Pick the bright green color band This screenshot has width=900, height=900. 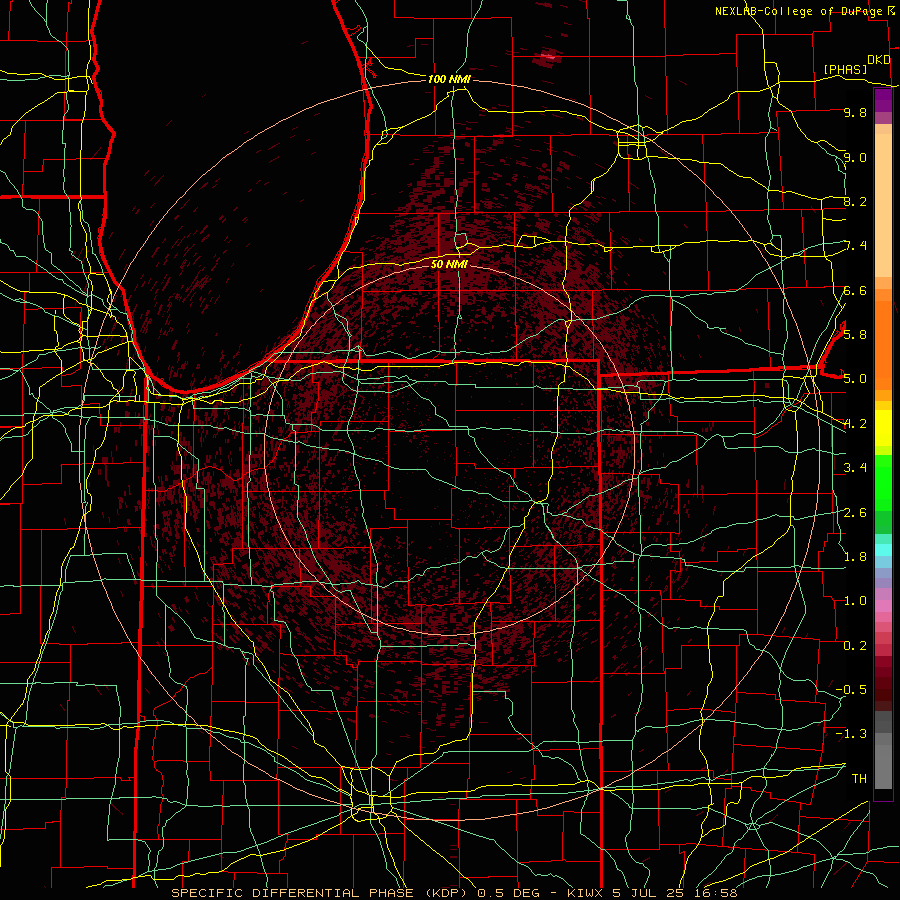click(883, 483)
